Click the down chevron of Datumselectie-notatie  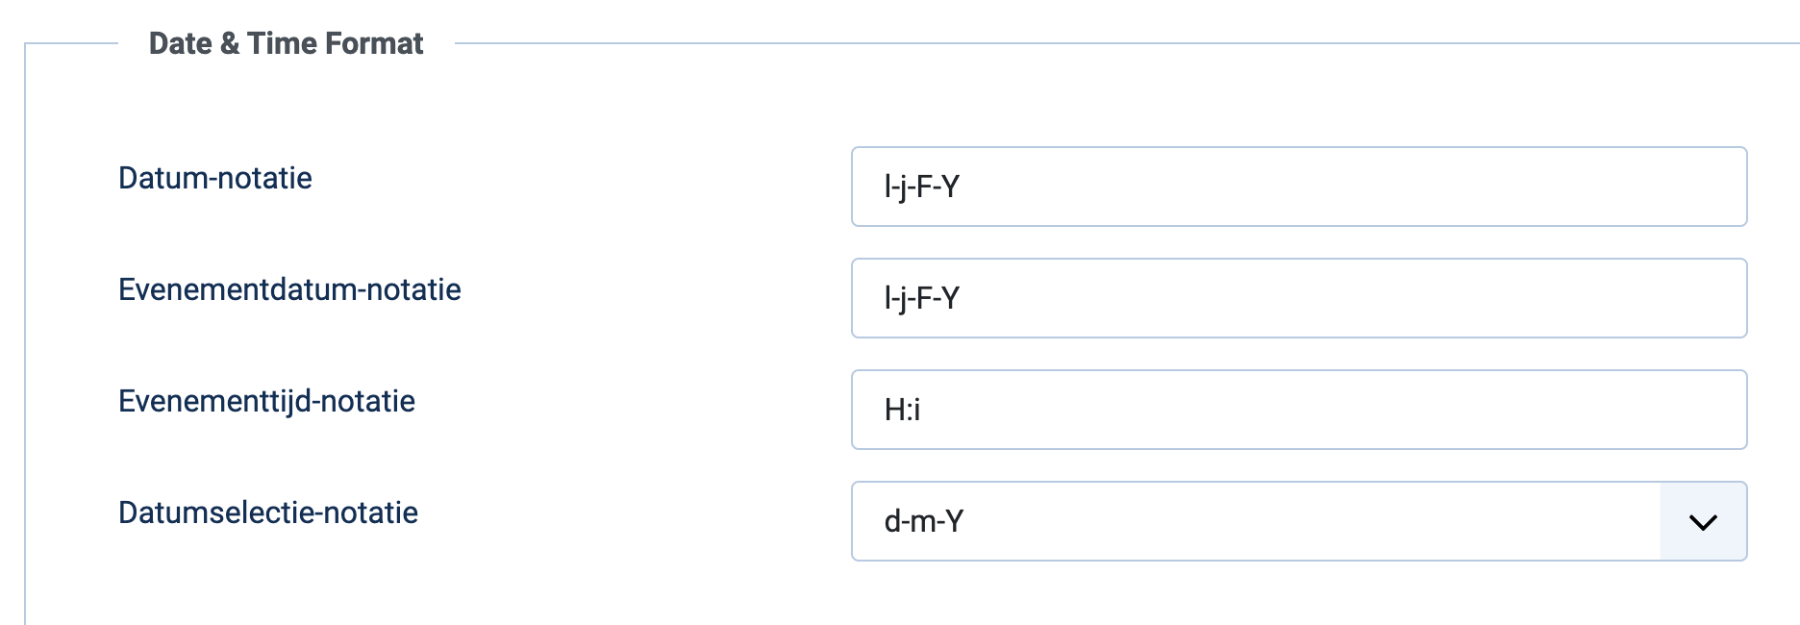point(1702,522)
